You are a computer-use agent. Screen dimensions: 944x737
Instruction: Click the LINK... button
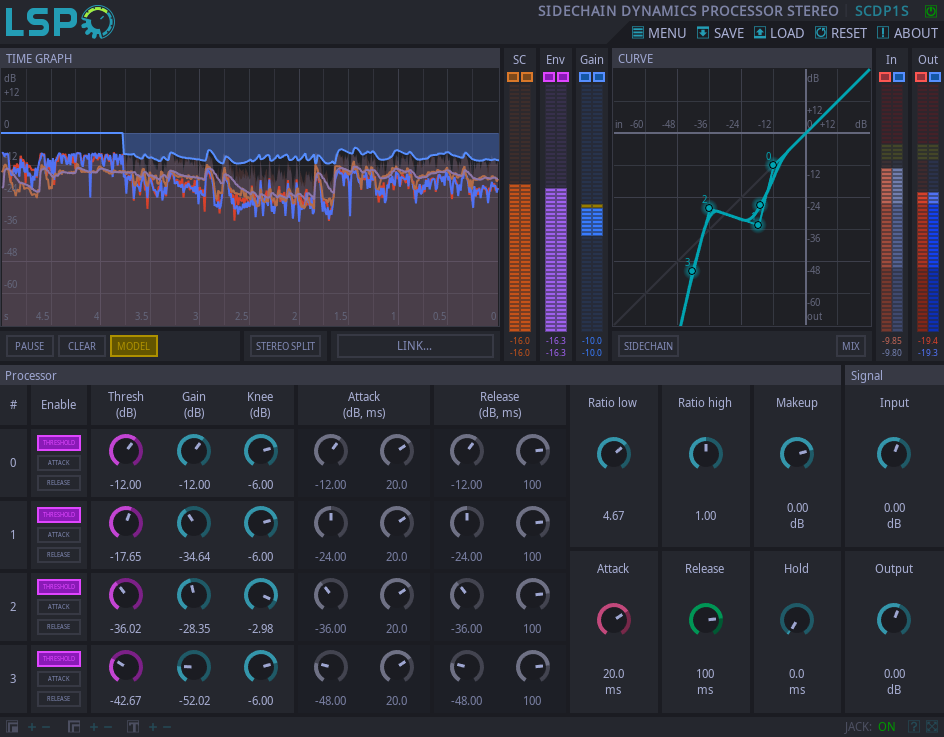[x=415, y=346]
